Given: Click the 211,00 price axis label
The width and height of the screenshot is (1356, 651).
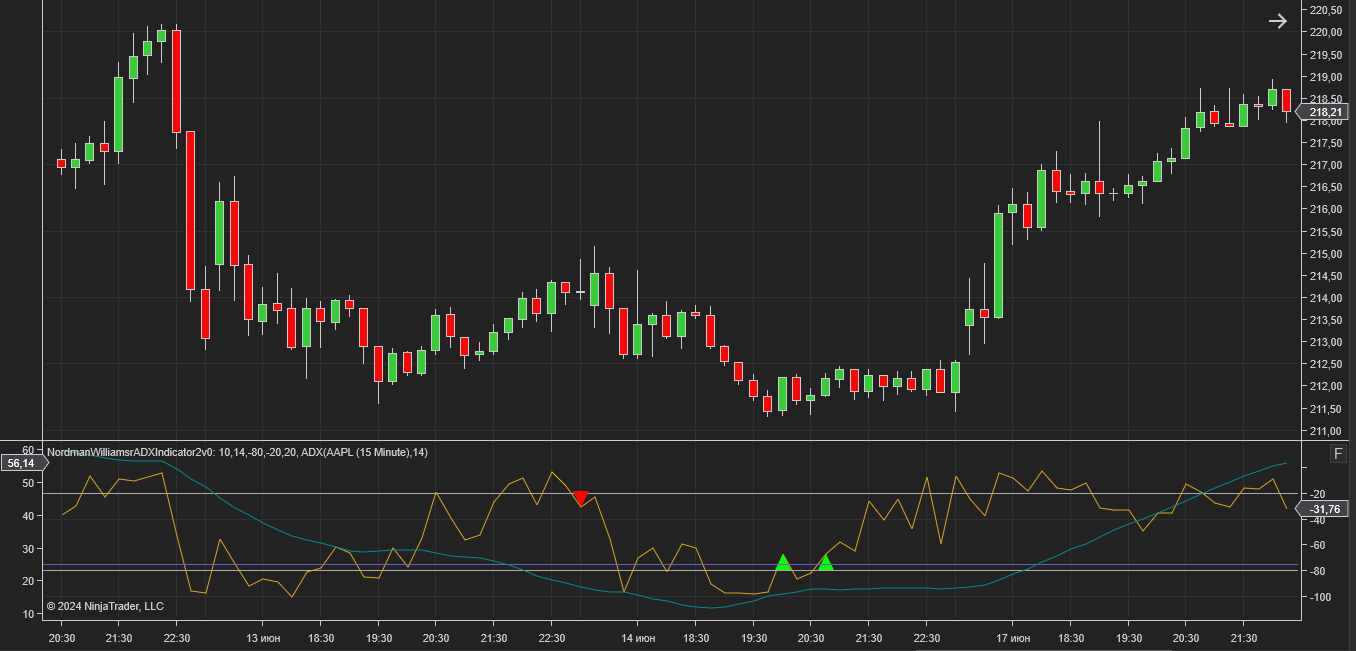Looking at the screenshot, I should point(1324,431).
